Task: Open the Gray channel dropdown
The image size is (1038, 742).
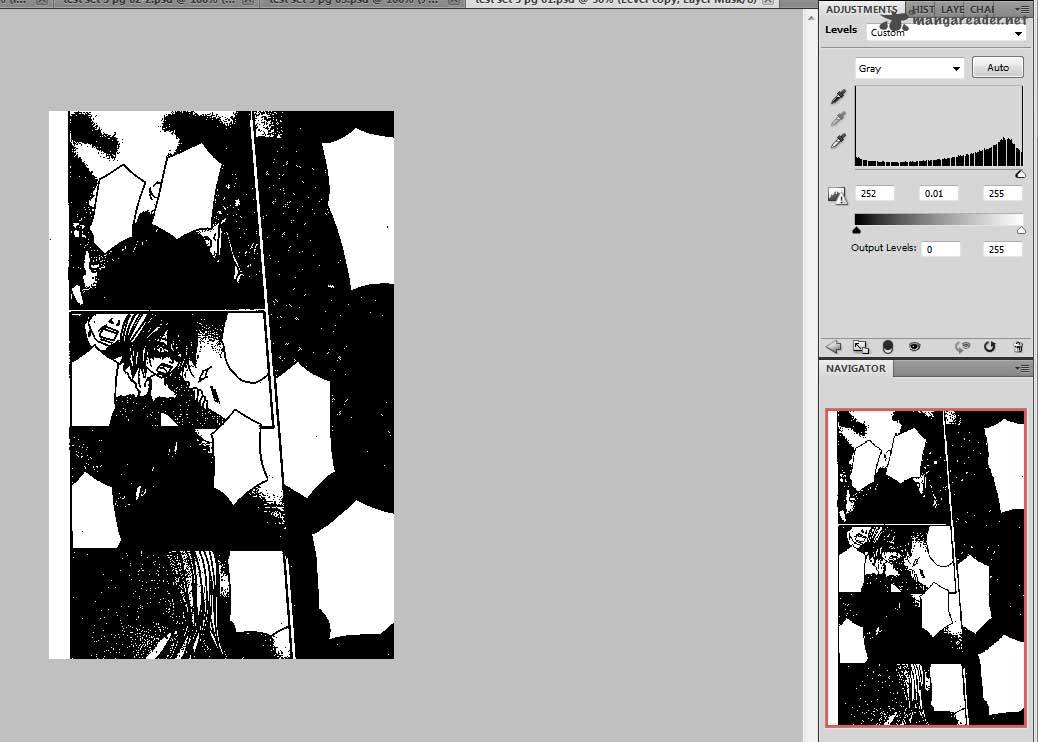Action: click(909, 68)
